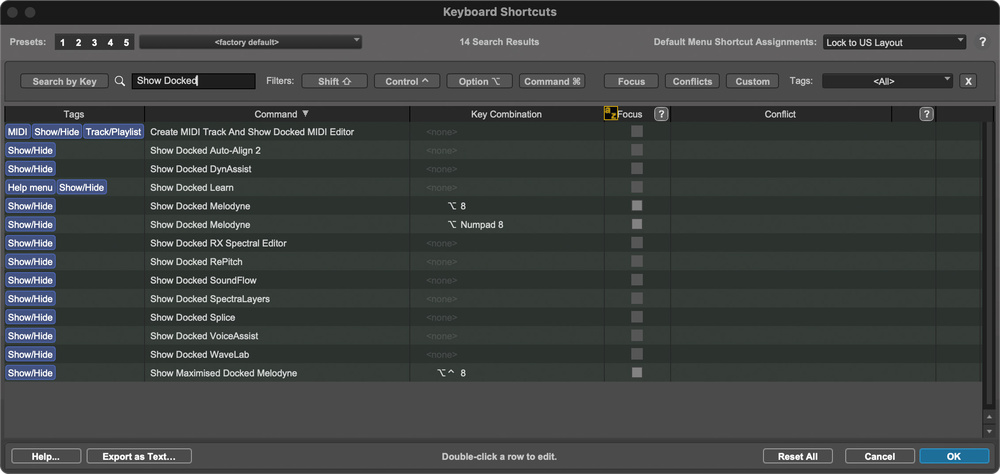1000x474 pixels.
Task: Select preset number 4
Action: coord(110,43)
